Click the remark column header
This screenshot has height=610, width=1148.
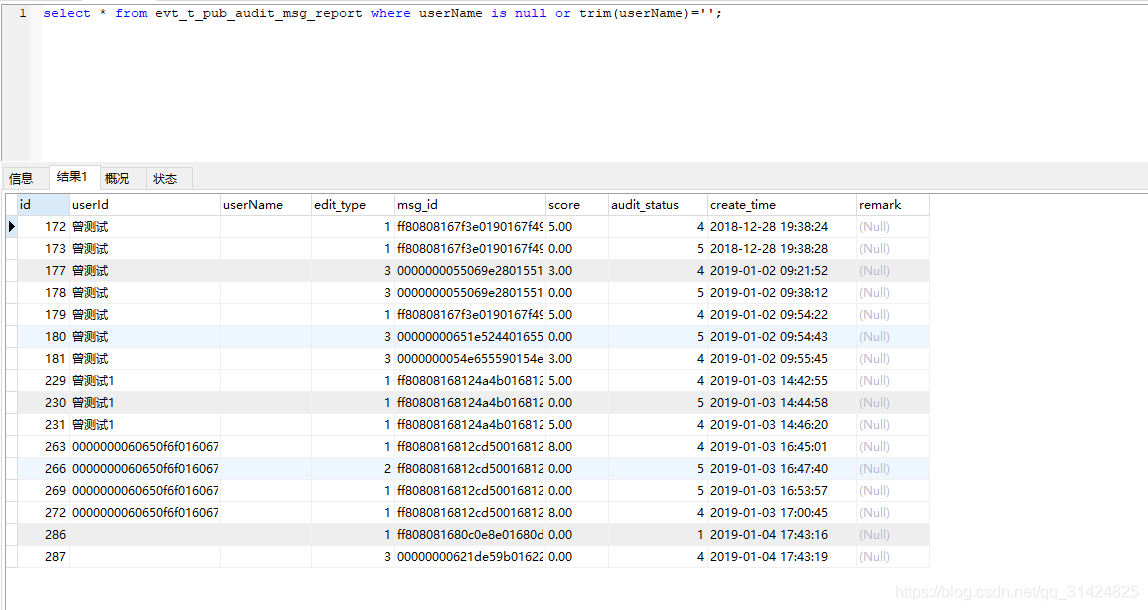pos(892,205)
